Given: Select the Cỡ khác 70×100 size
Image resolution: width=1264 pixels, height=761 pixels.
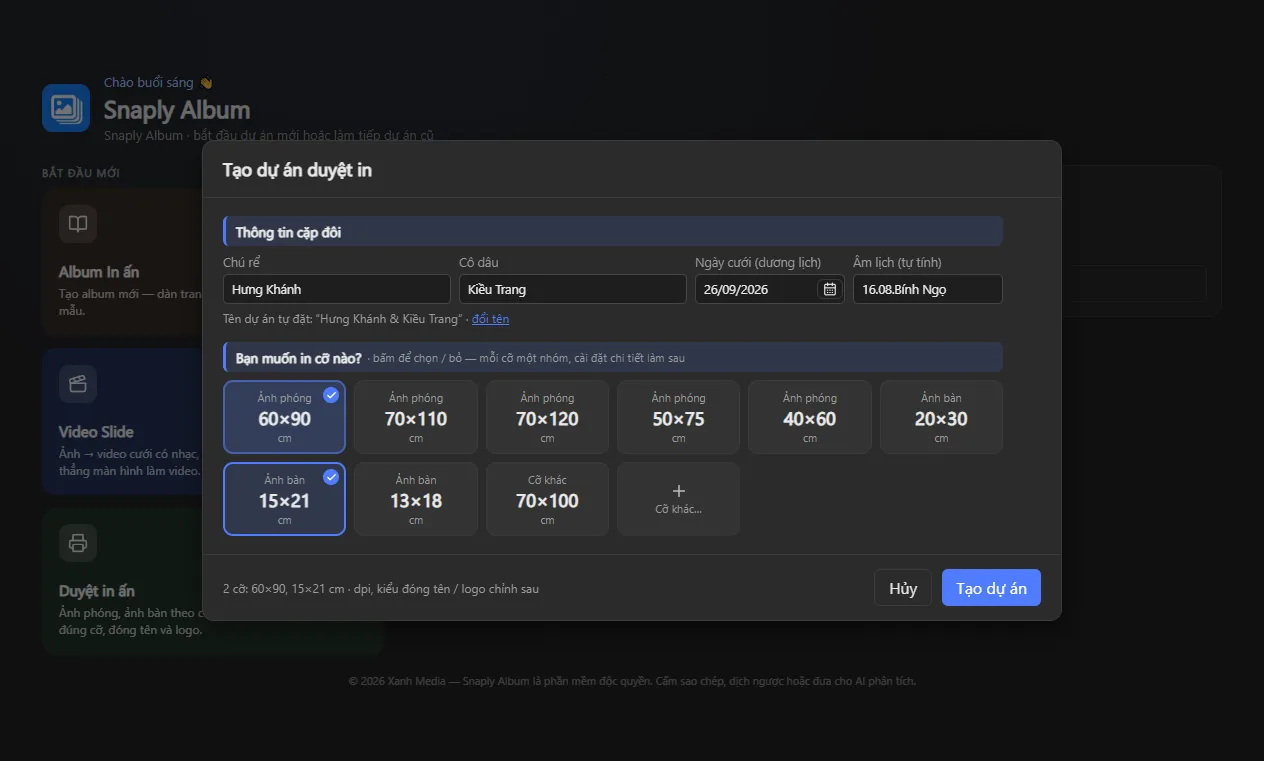Looking at the screenshot, I should [x=547, y=499].
